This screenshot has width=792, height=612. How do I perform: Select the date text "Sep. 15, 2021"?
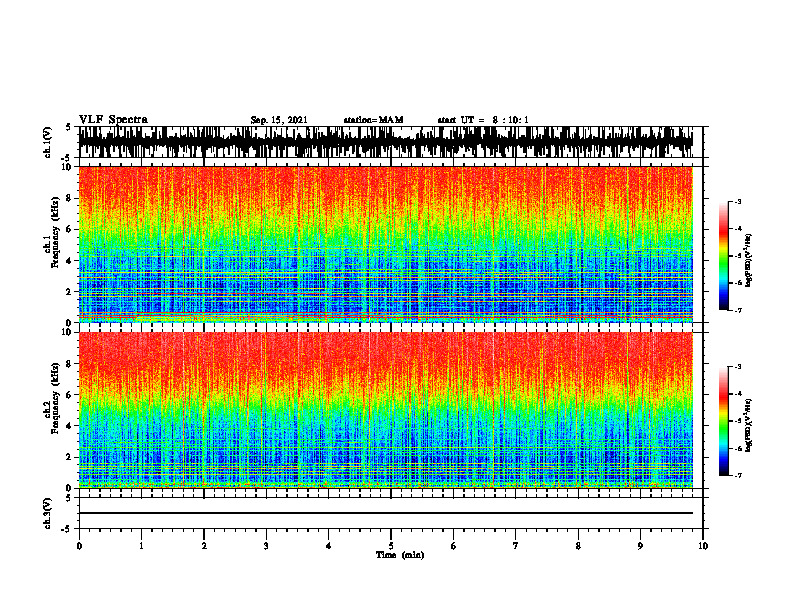click(279, 120)
